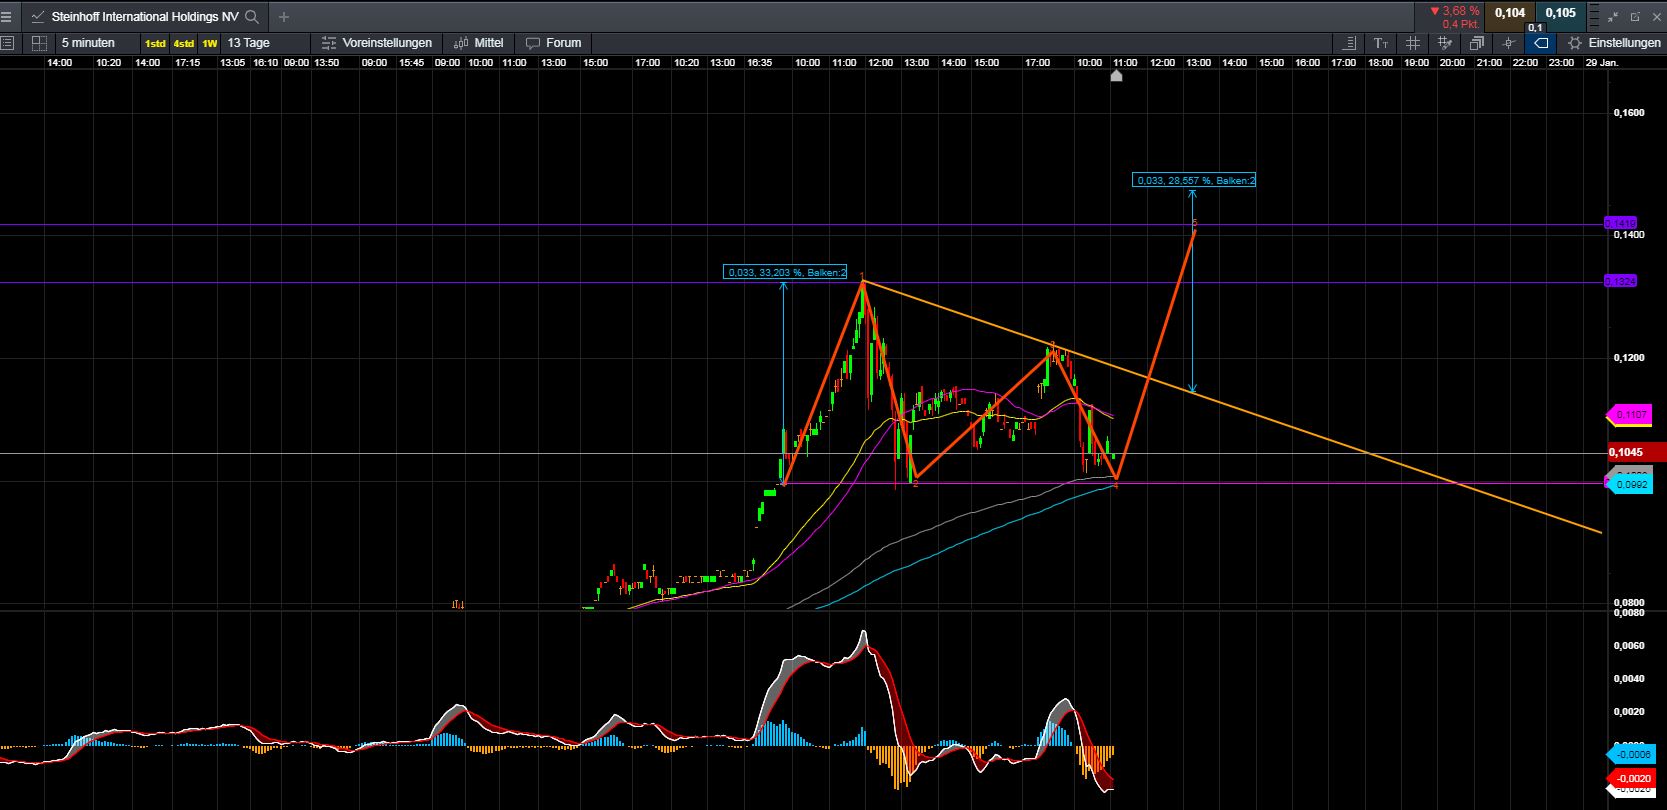The height and width of the screenshot is (810, 1667).
Task: Select the 0,1410 purple price level label
Action: [x=1620, y=222]
